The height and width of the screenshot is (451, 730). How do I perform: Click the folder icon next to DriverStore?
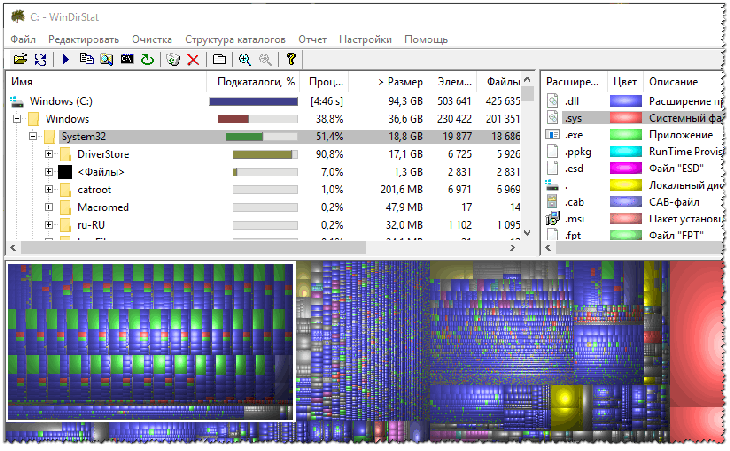(x=65, y=154)
